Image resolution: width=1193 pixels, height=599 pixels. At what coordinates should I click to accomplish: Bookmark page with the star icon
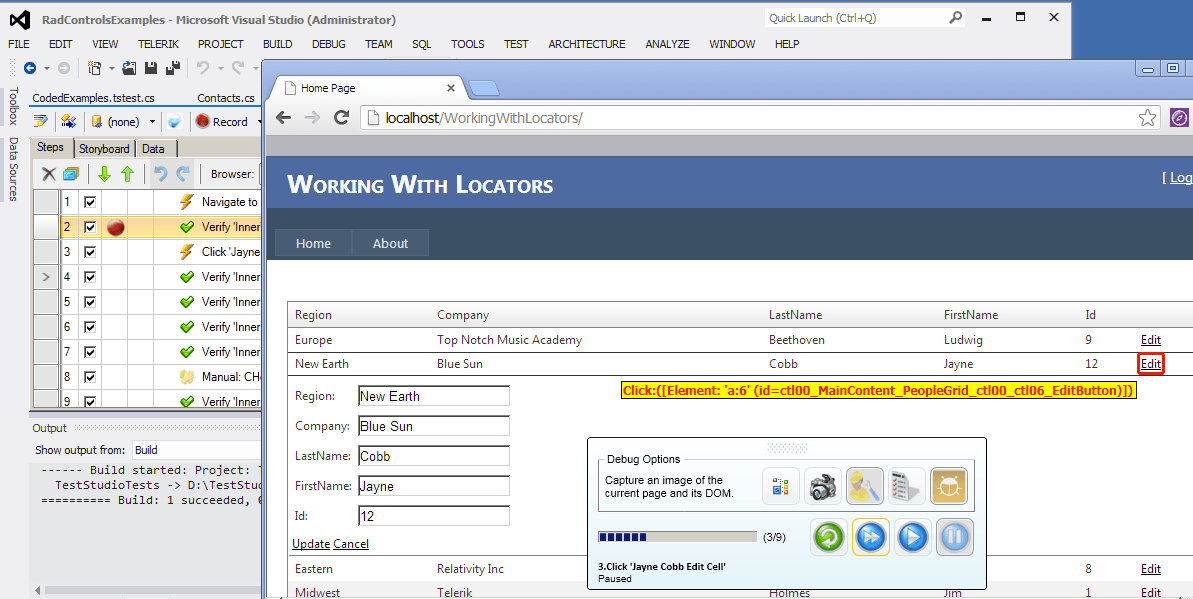[x=1147, y=117]
